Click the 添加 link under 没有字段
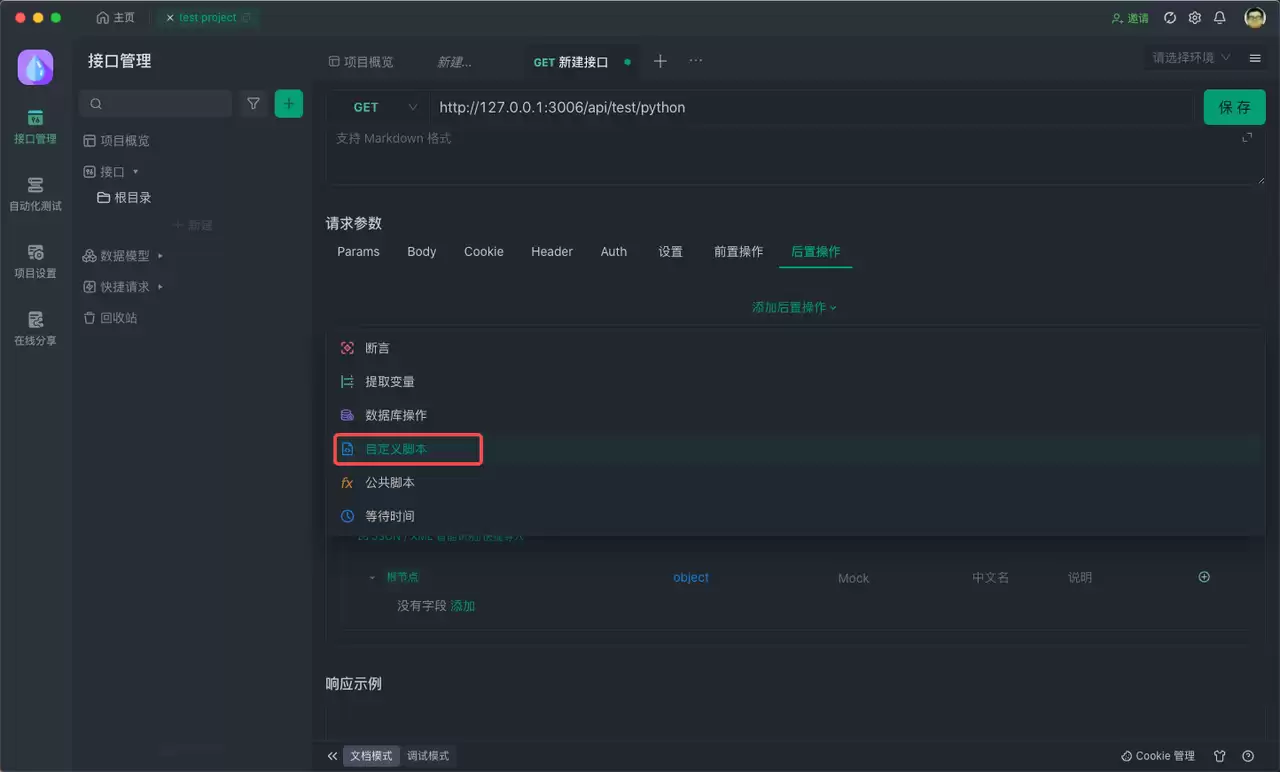The height and width of the screenshot is (772, 1280). 463,606
